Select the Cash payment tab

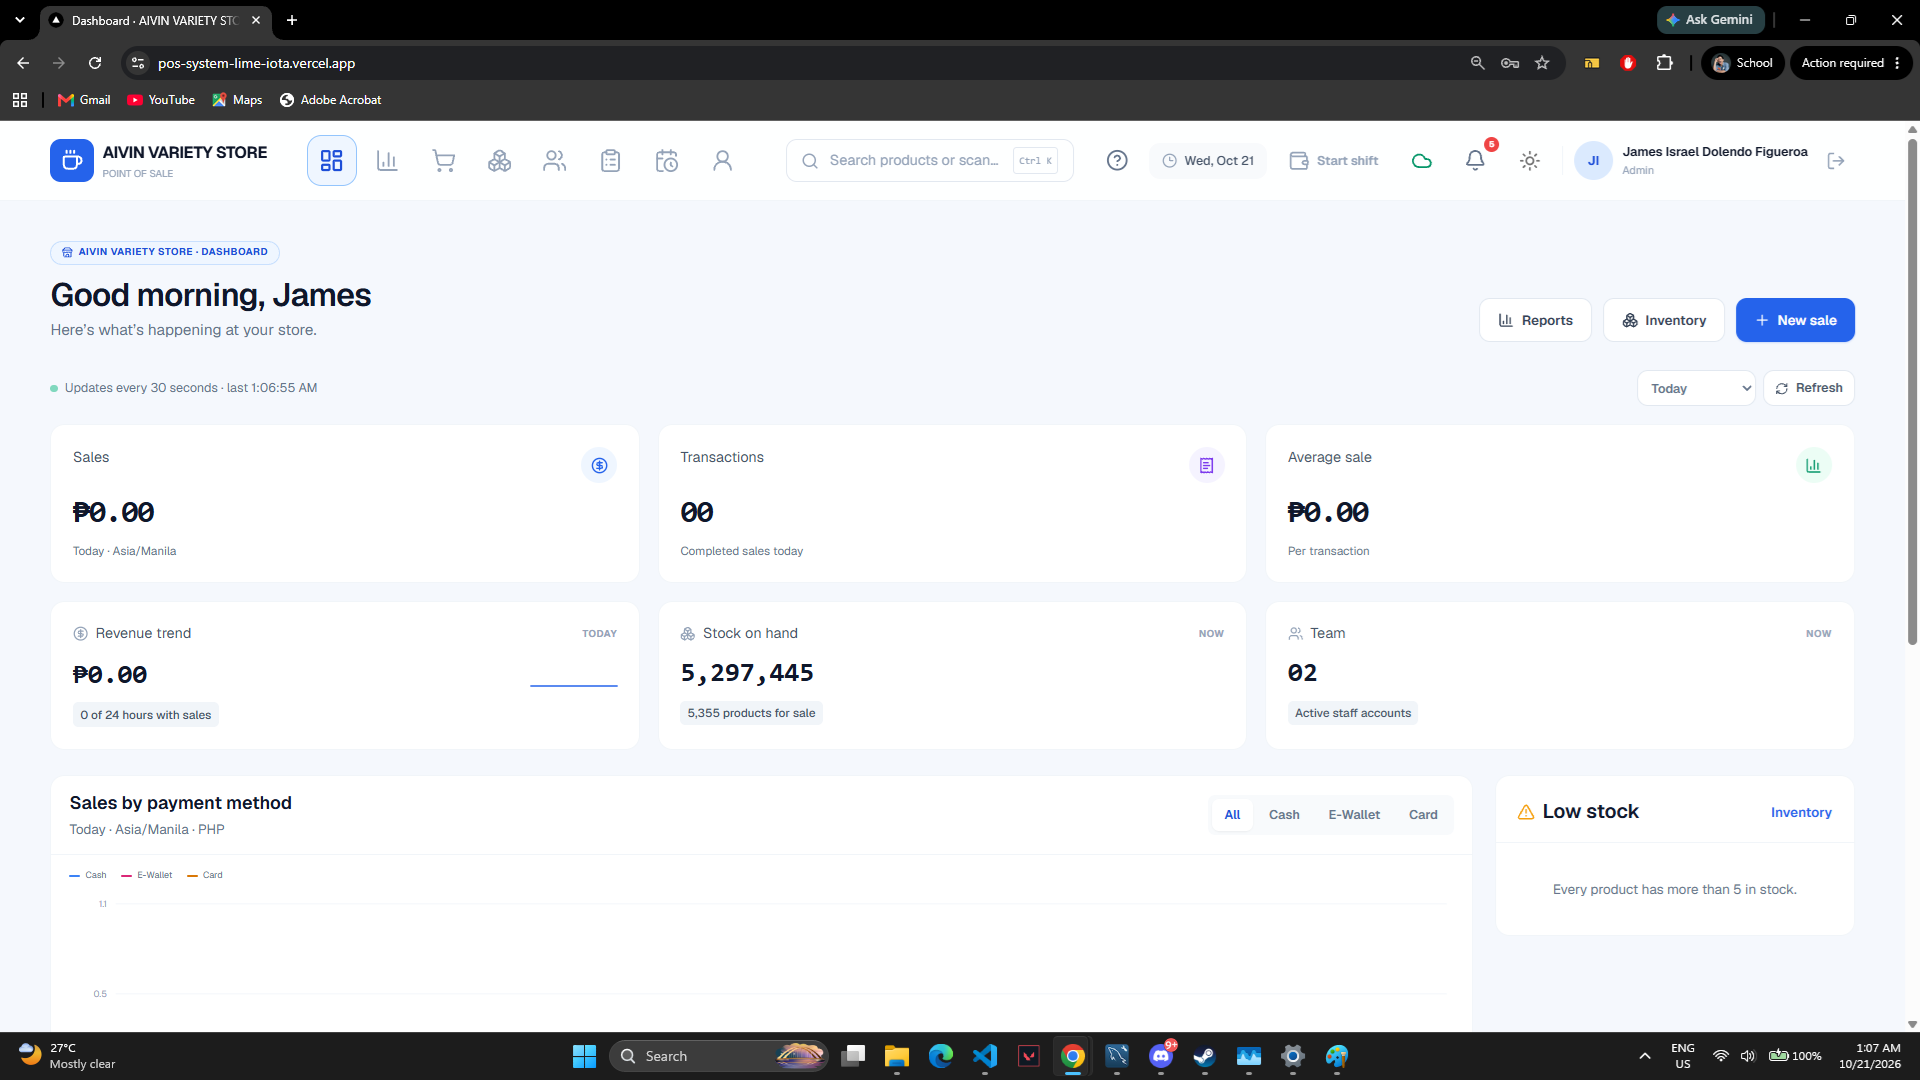(x=1284, y=815)
